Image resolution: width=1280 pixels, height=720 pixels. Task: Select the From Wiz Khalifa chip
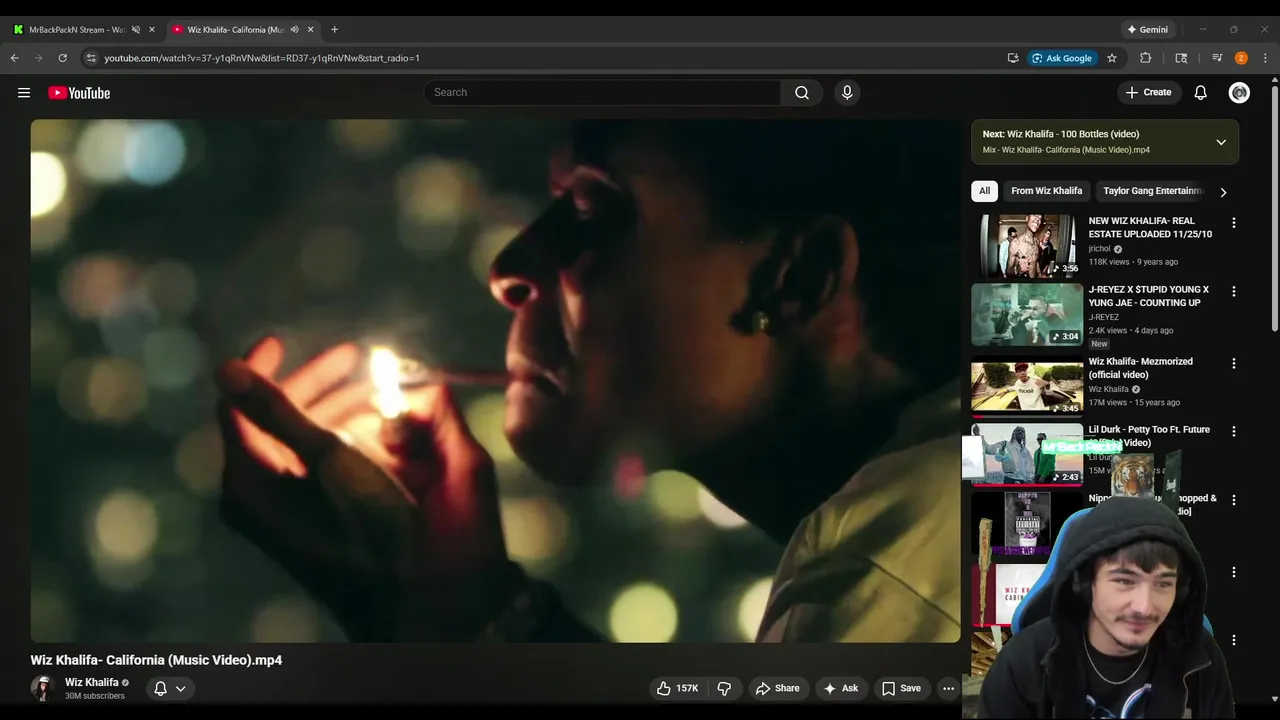tap(1046, 191)
